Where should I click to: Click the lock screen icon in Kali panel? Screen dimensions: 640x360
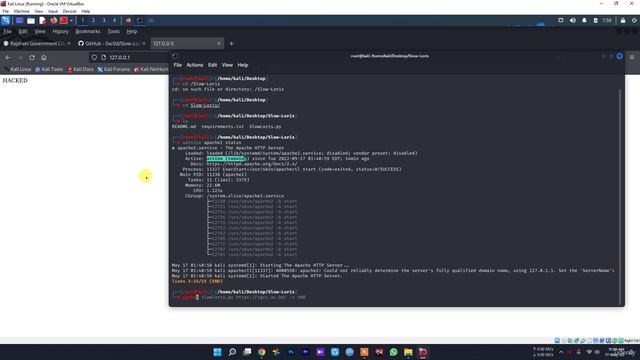point(623,20)
